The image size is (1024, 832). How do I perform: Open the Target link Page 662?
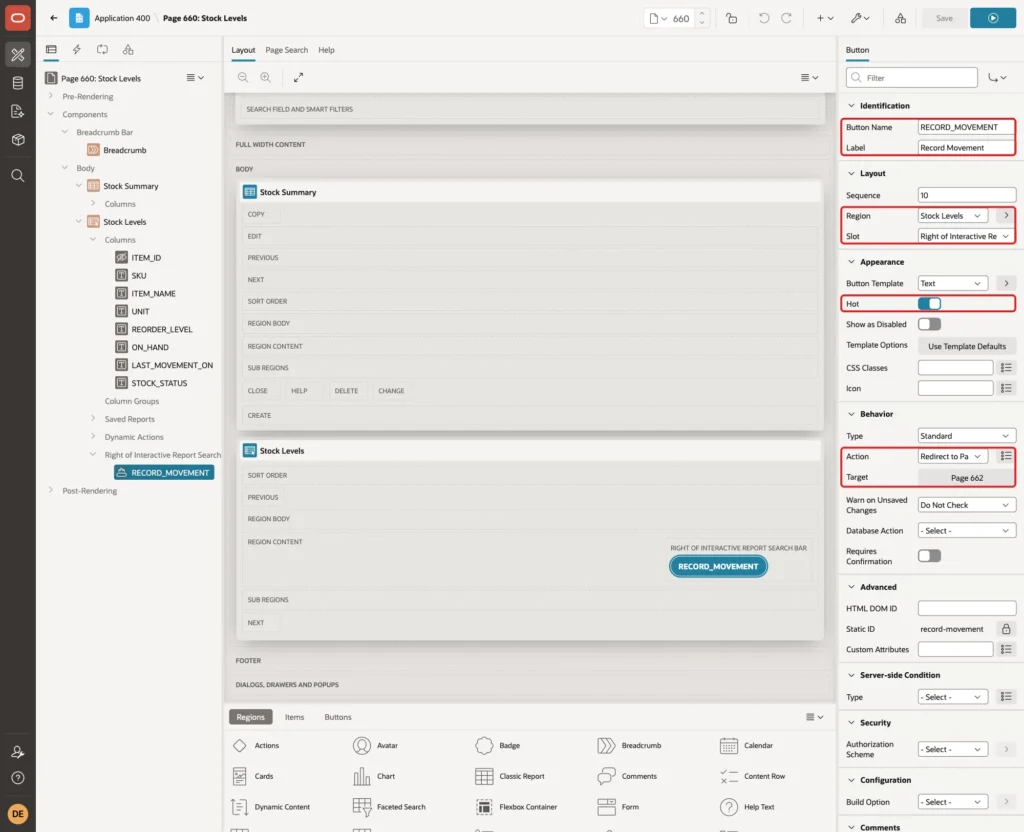point(967,478)
